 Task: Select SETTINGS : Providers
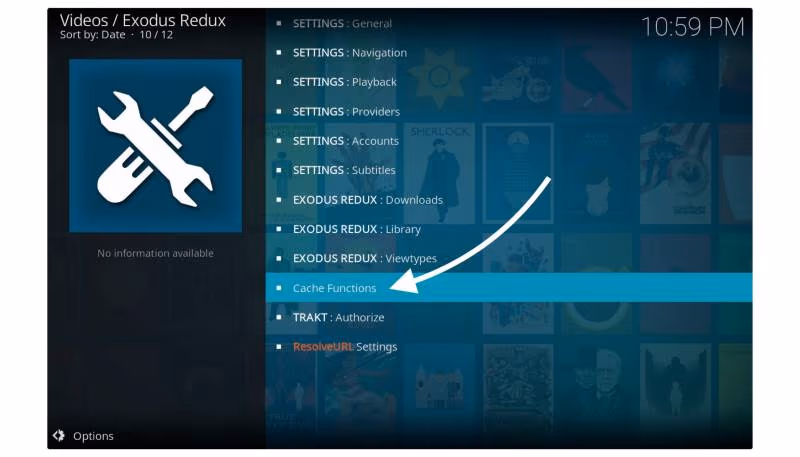click(x=509, y=111)
